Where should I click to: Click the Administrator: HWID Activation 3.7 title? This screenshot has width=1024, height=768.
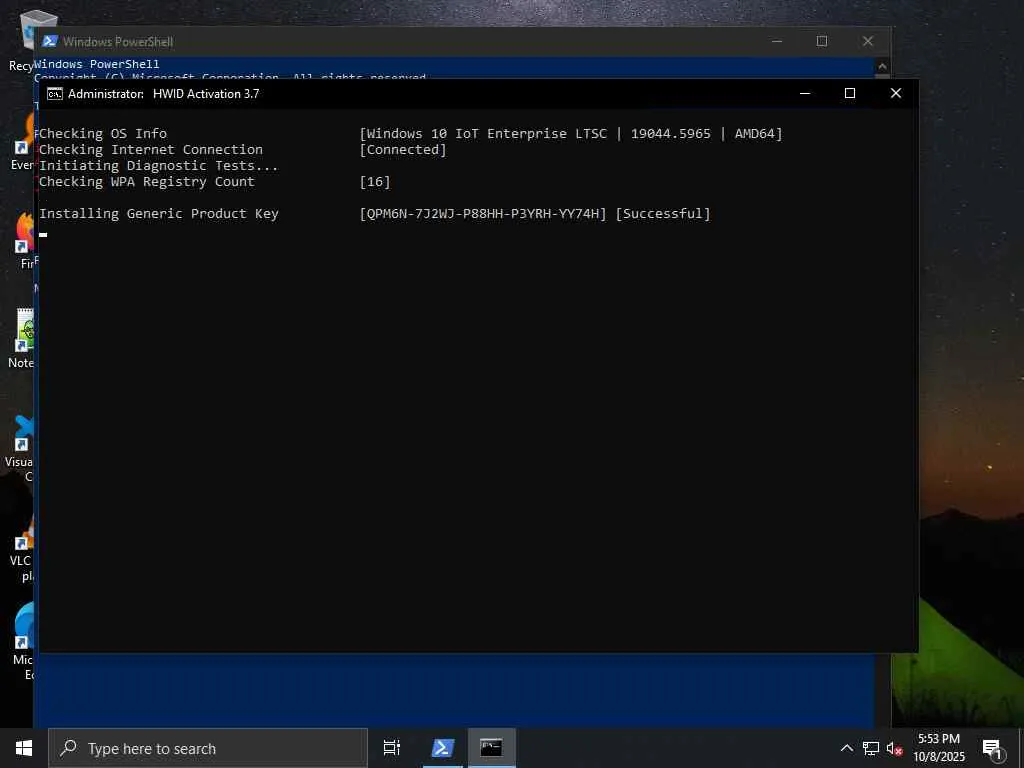pos(163,94)
